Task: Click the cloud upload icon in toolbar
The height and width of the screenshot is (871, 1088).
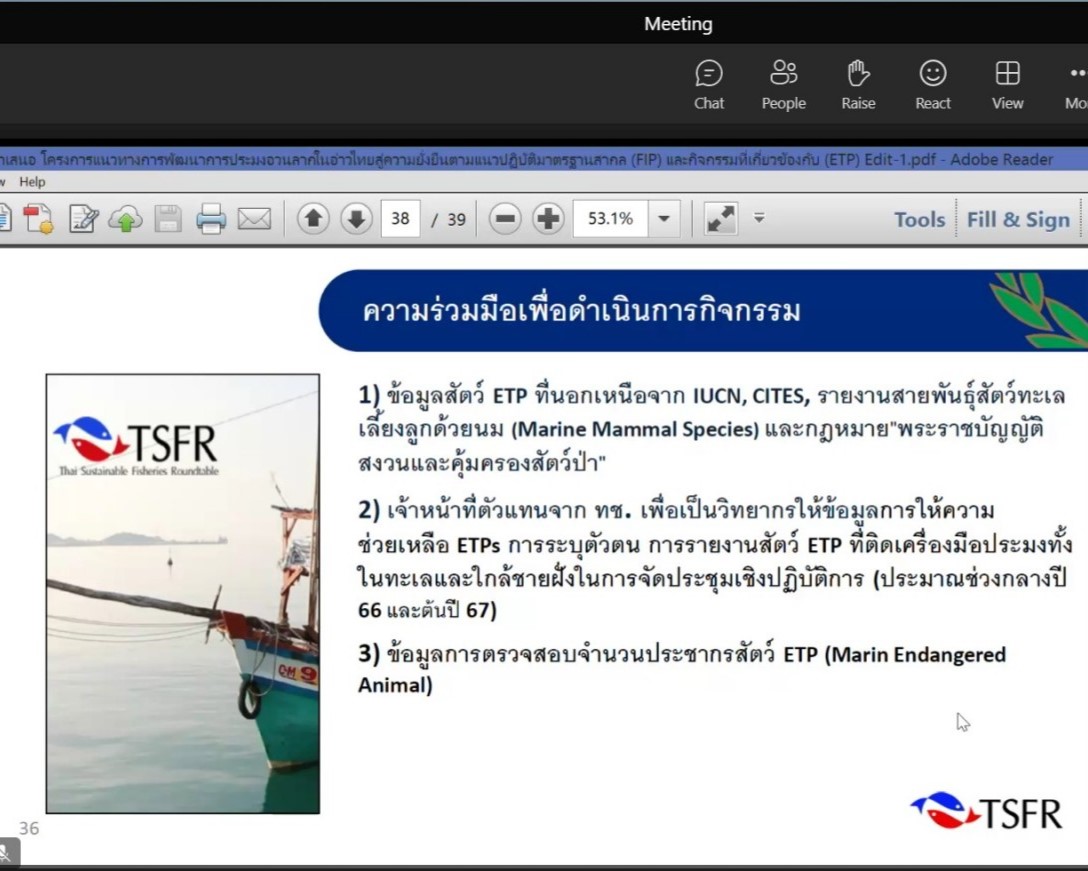Action: pyautogui.click(x=125, y=219)
